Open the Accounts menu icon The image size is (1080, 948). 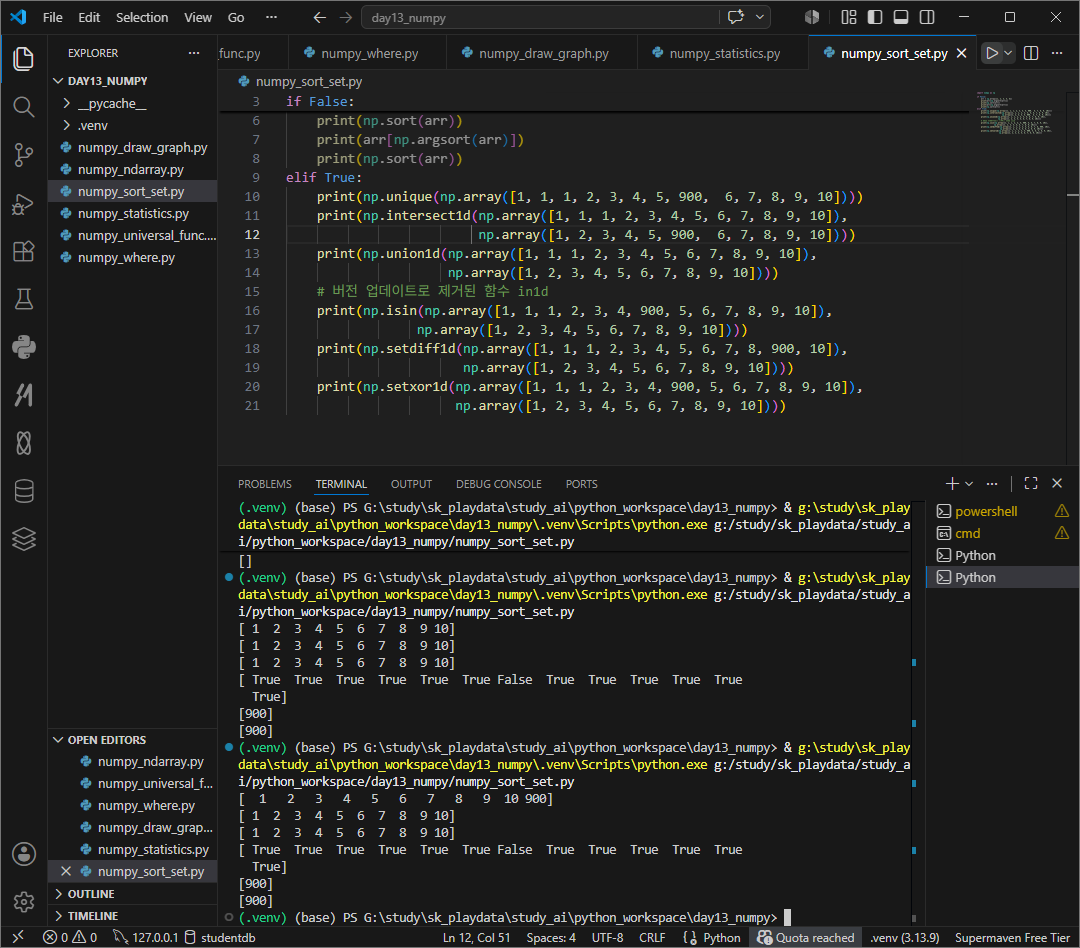pyautogui.click(x=23, y=854)
